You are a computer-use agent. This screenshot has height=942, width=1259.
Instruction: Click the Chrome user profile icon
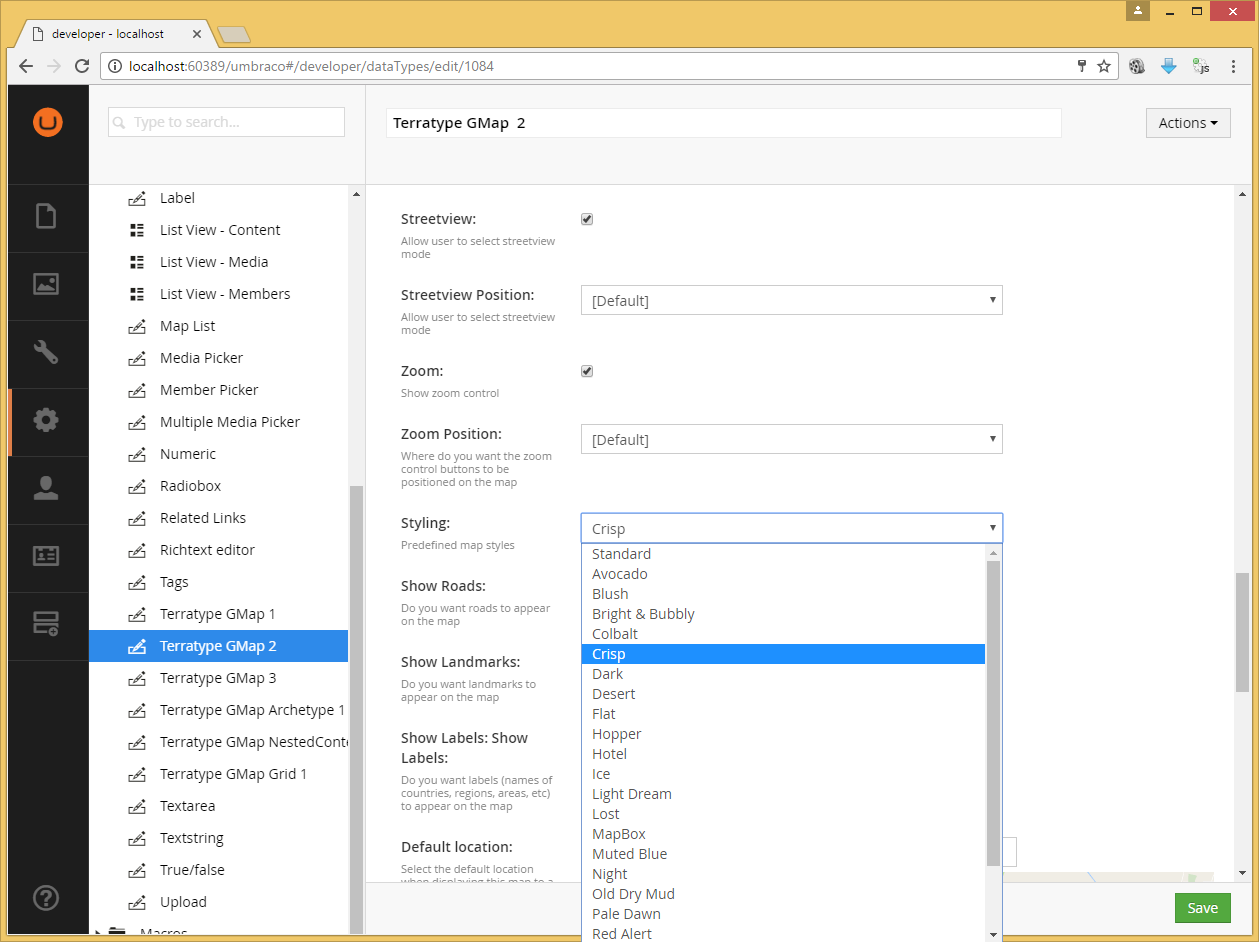point(1138,11)
